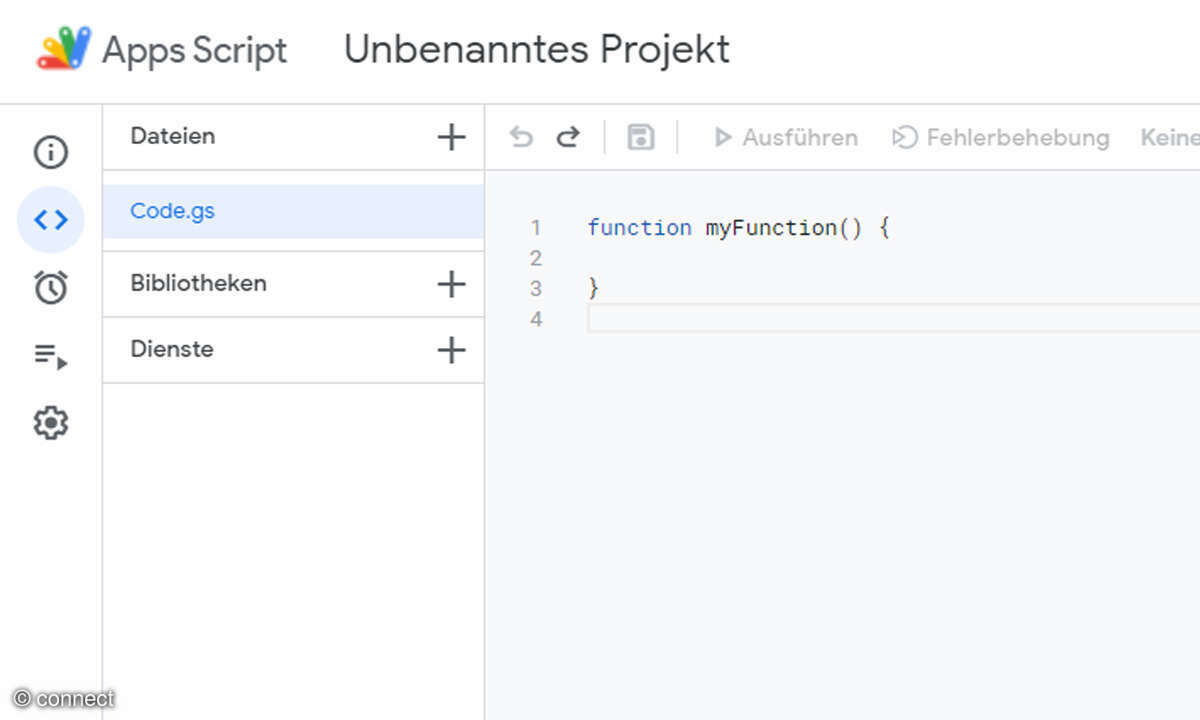Screen dimensions: 1200x720
Task: Add a library with Bibliotheken plus
Action: (452, 284)
